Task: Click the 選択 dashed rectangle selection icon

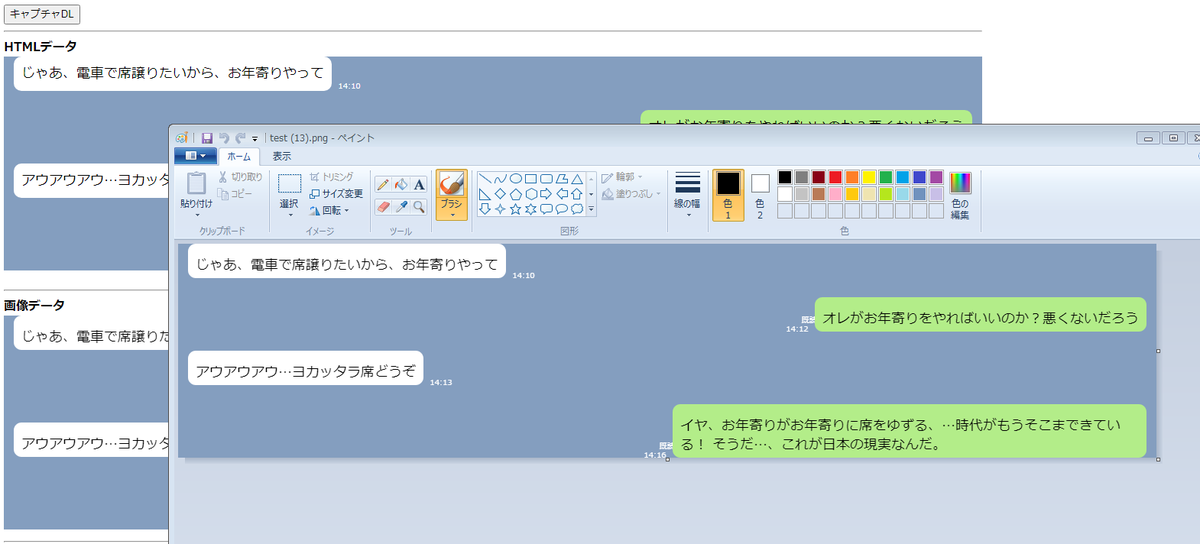Action: click(x=289, y=184)
